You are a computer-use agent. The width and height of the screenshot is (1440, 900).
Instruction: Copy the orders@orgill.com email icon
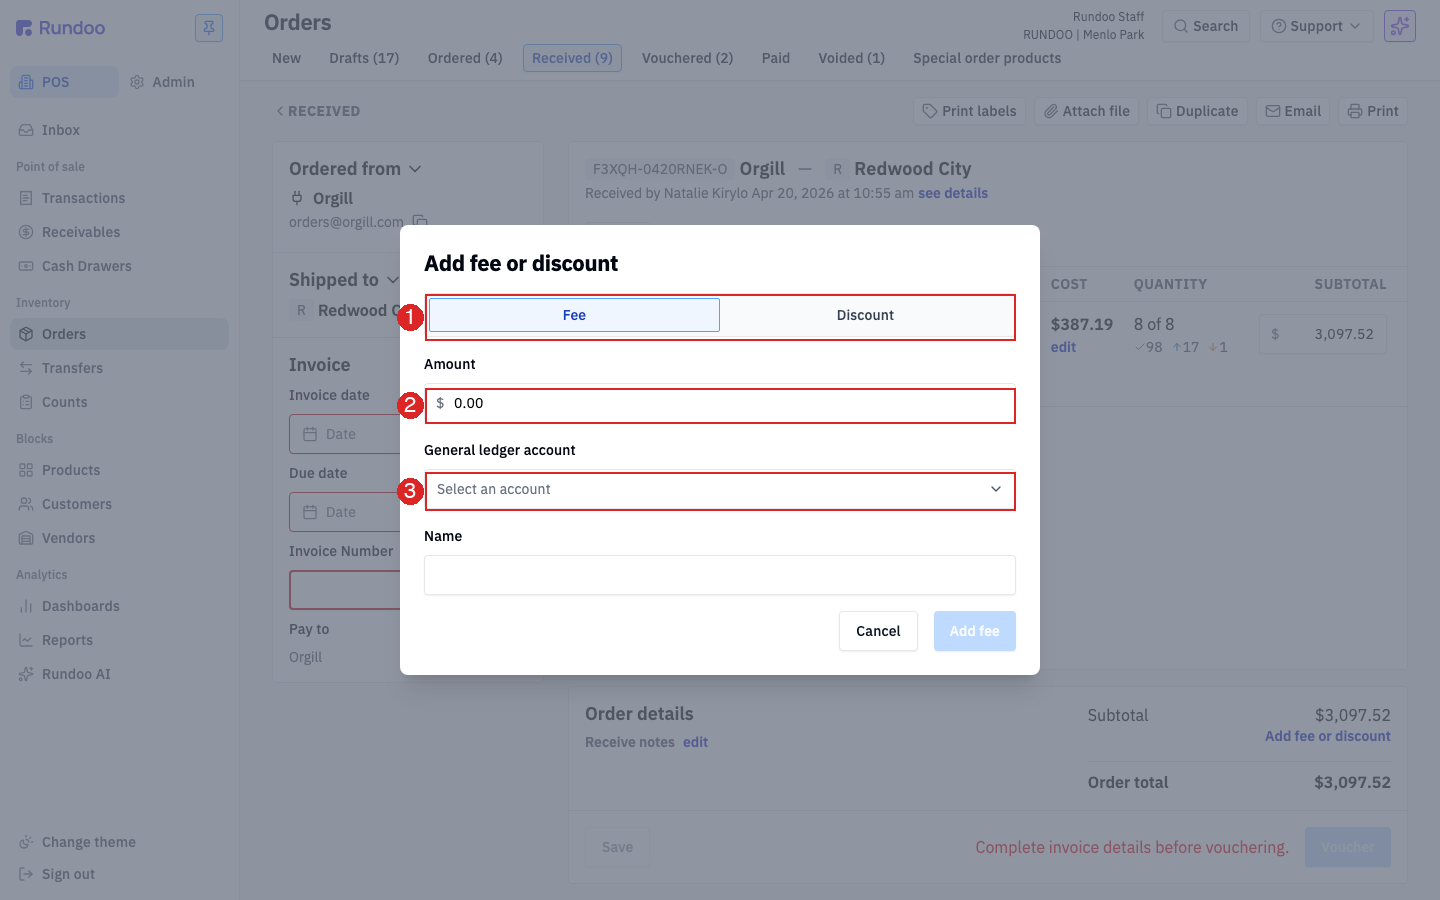click(x=420, y=222)
